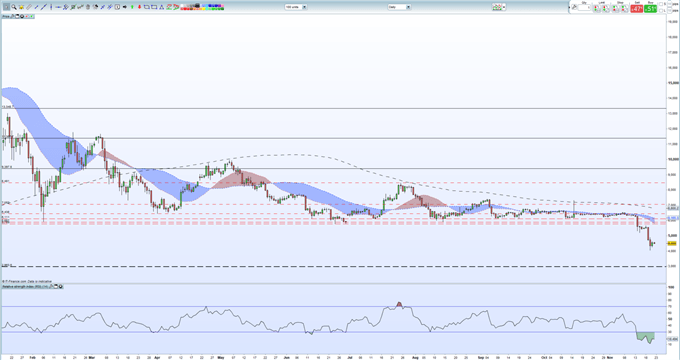Select the triangle shape drawing tool
Screen dimensions: 680x360
pyautogui.click(x=161, y=7)
